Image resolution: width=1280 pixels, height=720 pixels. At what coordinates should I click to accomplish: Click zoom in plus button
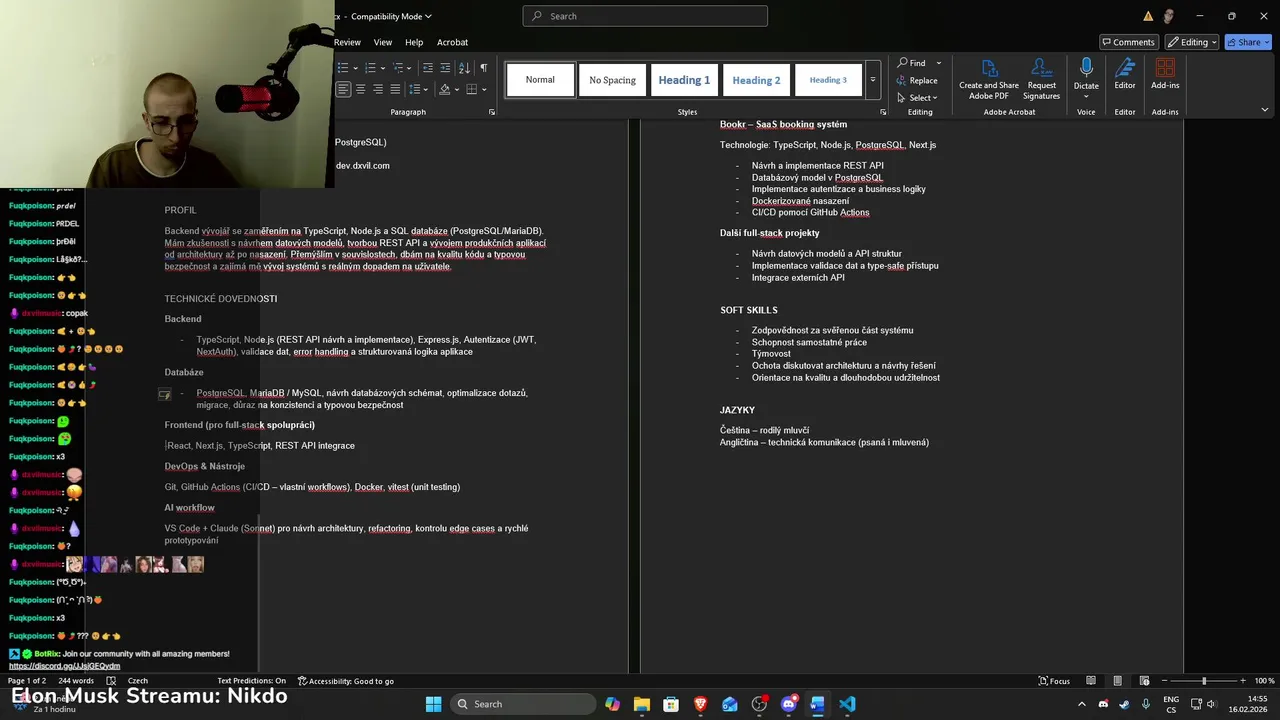coord(1244,681)
